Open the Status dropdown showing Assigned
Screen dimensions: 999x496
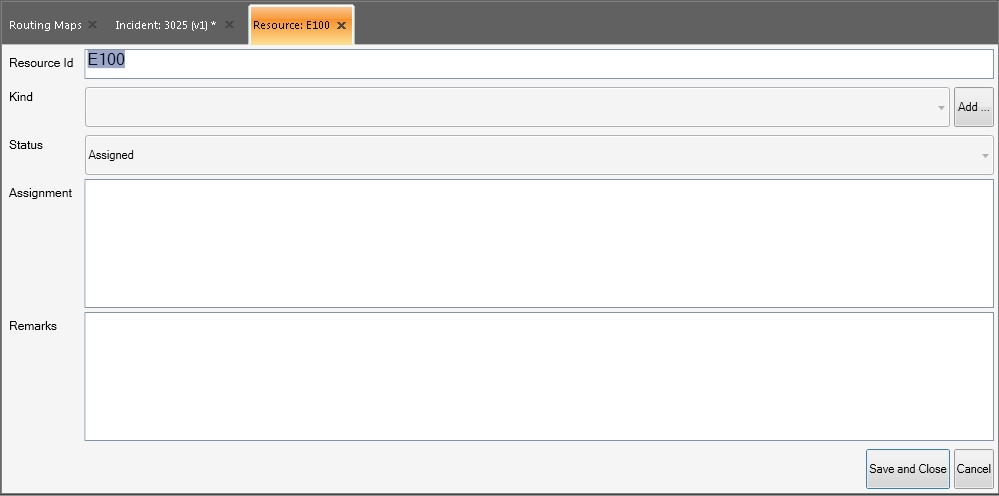[539, 155]
